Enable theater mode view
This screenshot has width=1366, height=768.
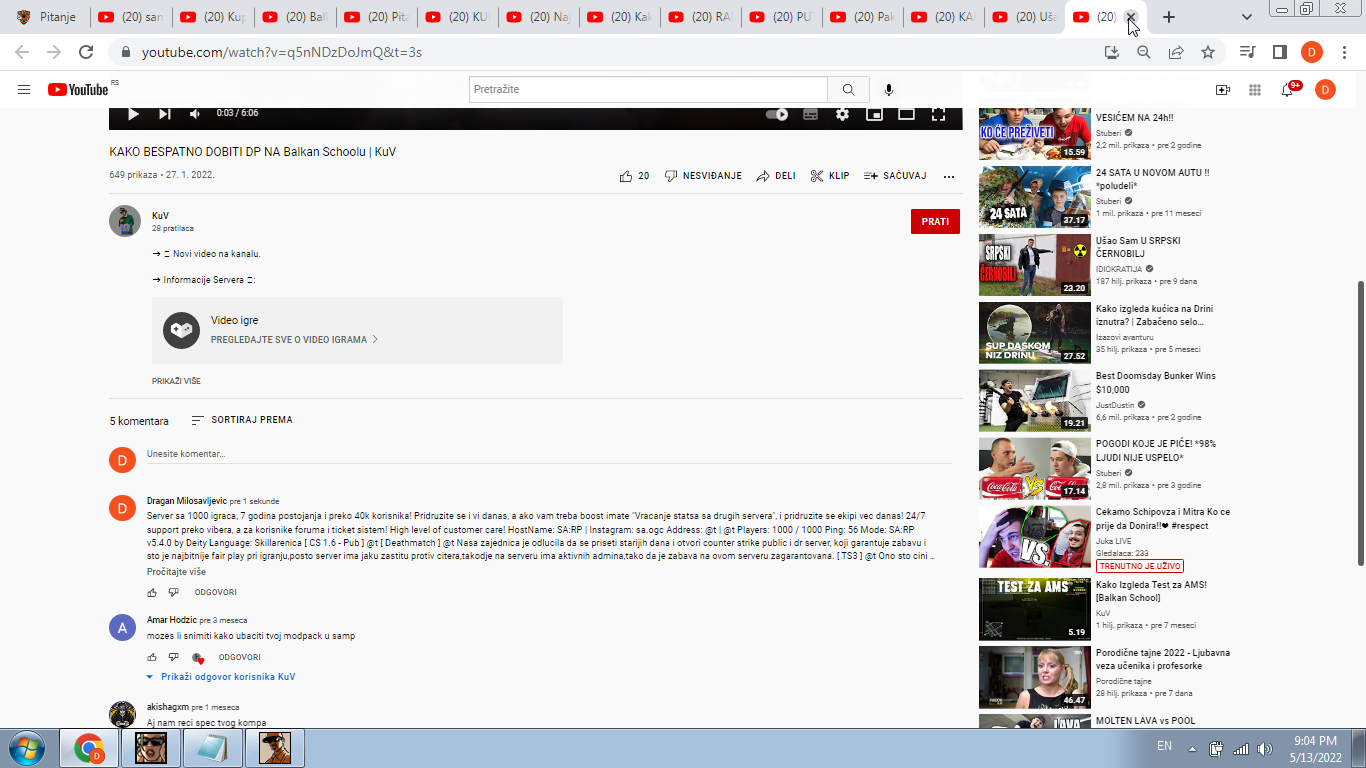pyautogui.click(x=906, y=114)
